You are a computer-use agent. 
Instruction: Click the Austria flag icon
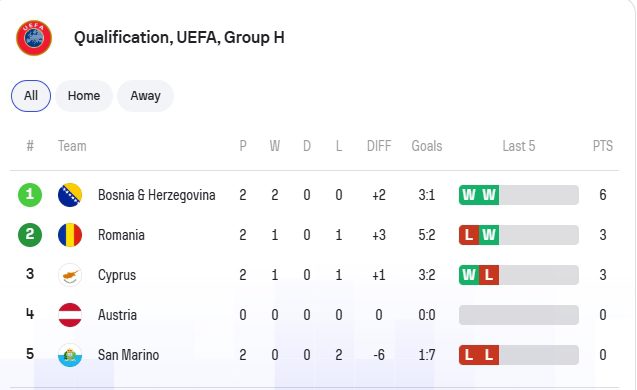(70, 315)
